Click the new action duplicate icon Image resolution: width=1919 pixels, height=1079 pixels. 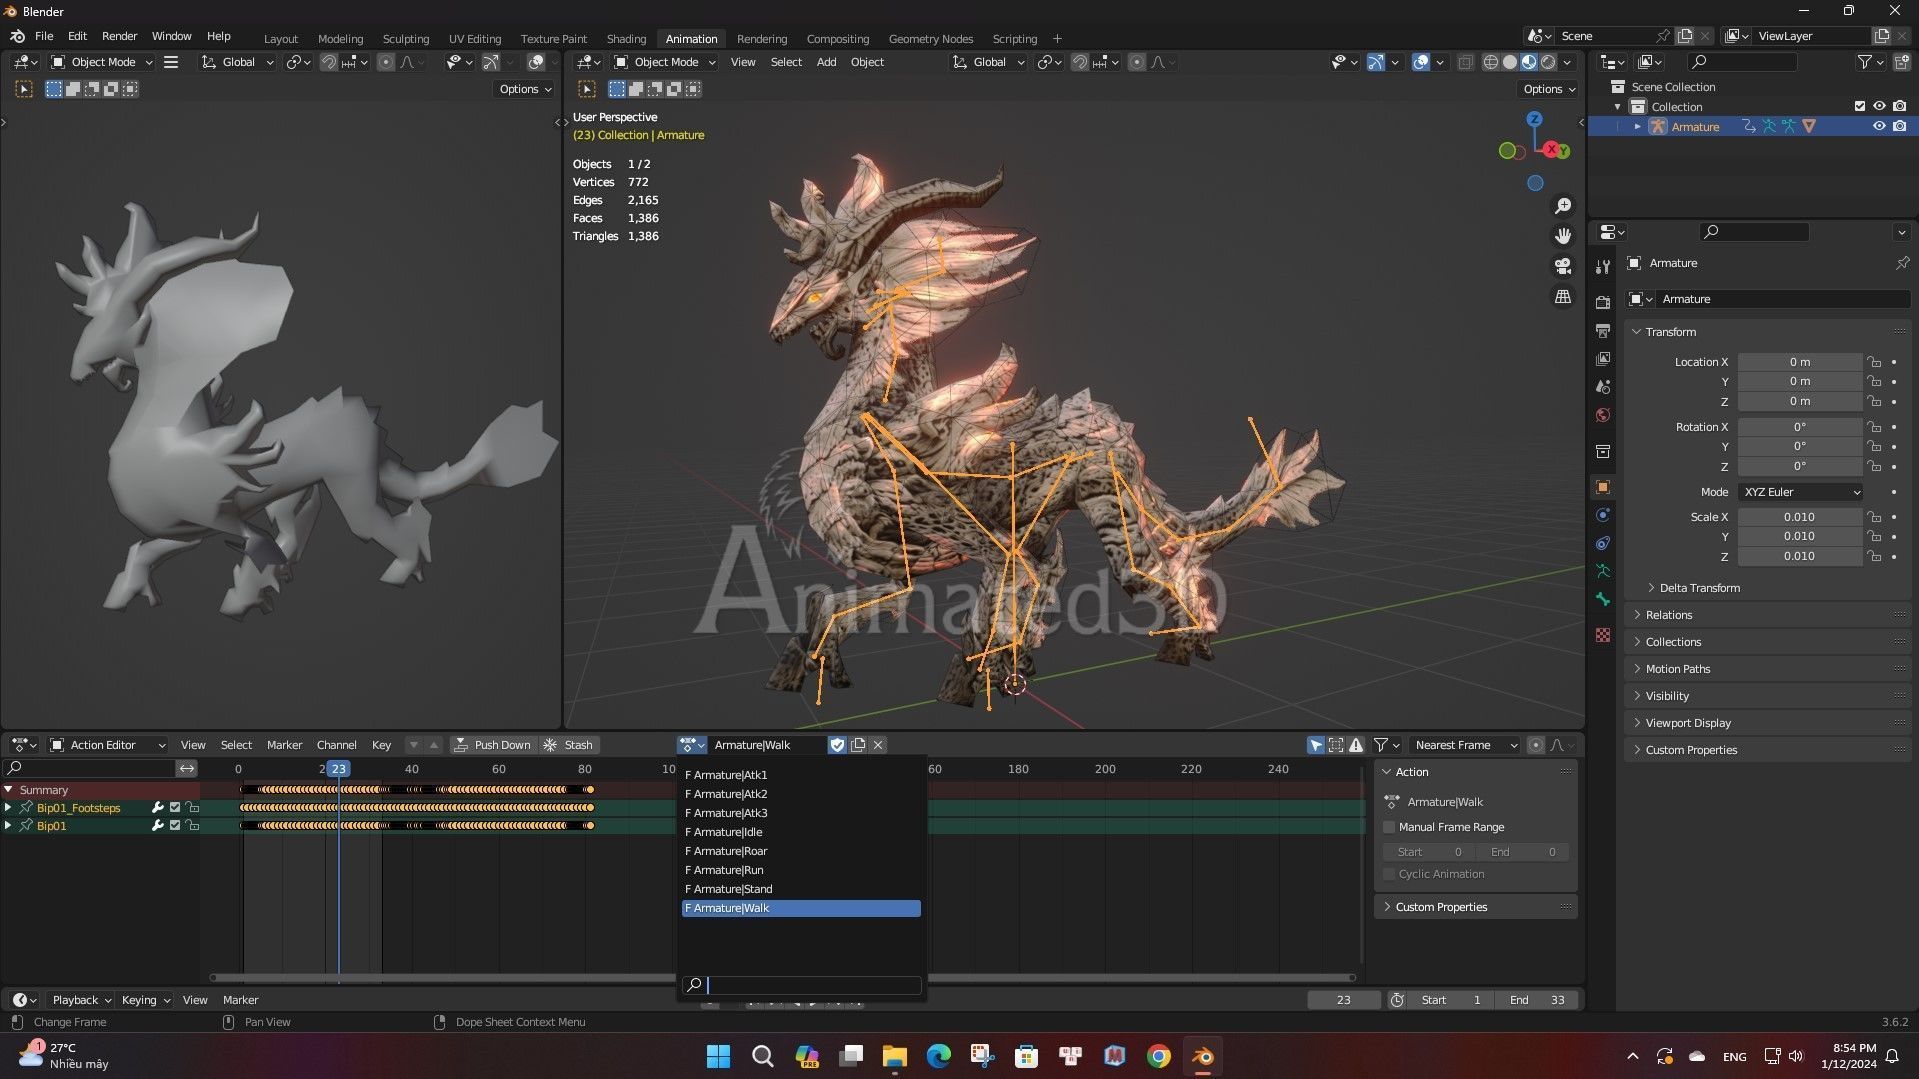[858, 745]
